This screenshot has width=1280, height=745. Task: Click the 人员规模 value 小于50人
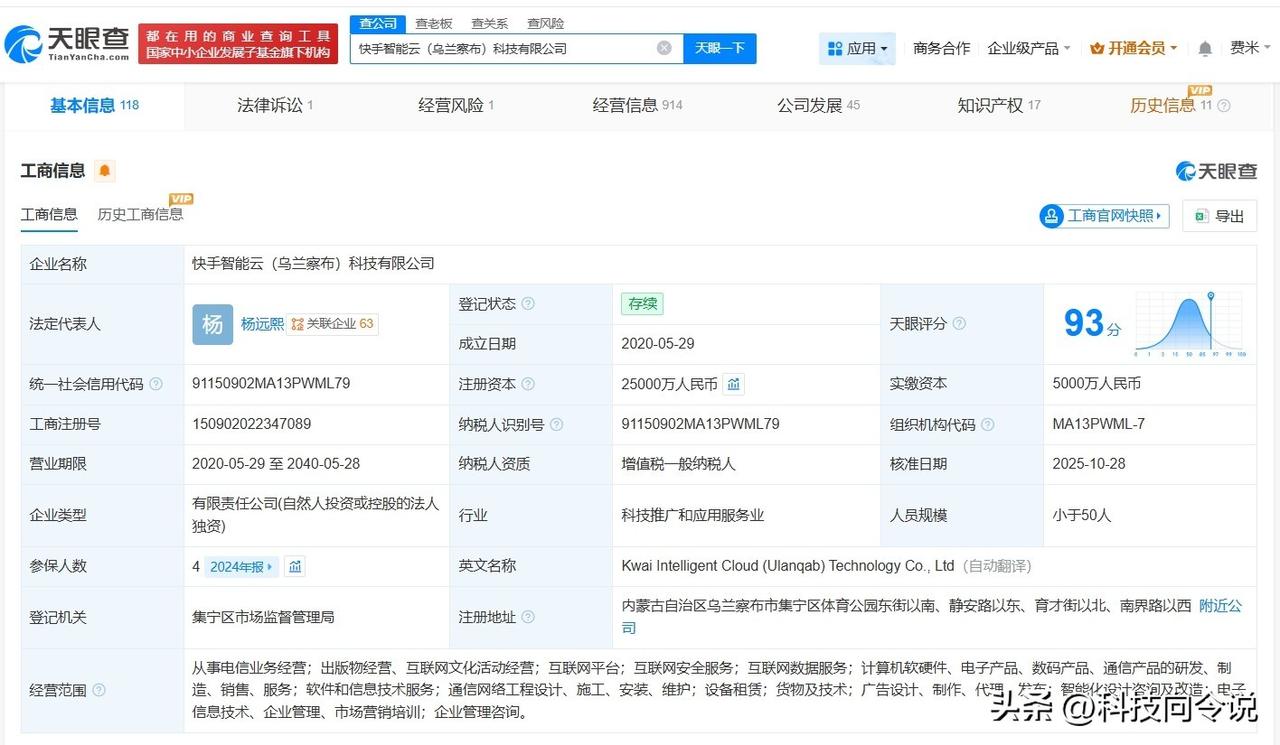pos(1082,516)
